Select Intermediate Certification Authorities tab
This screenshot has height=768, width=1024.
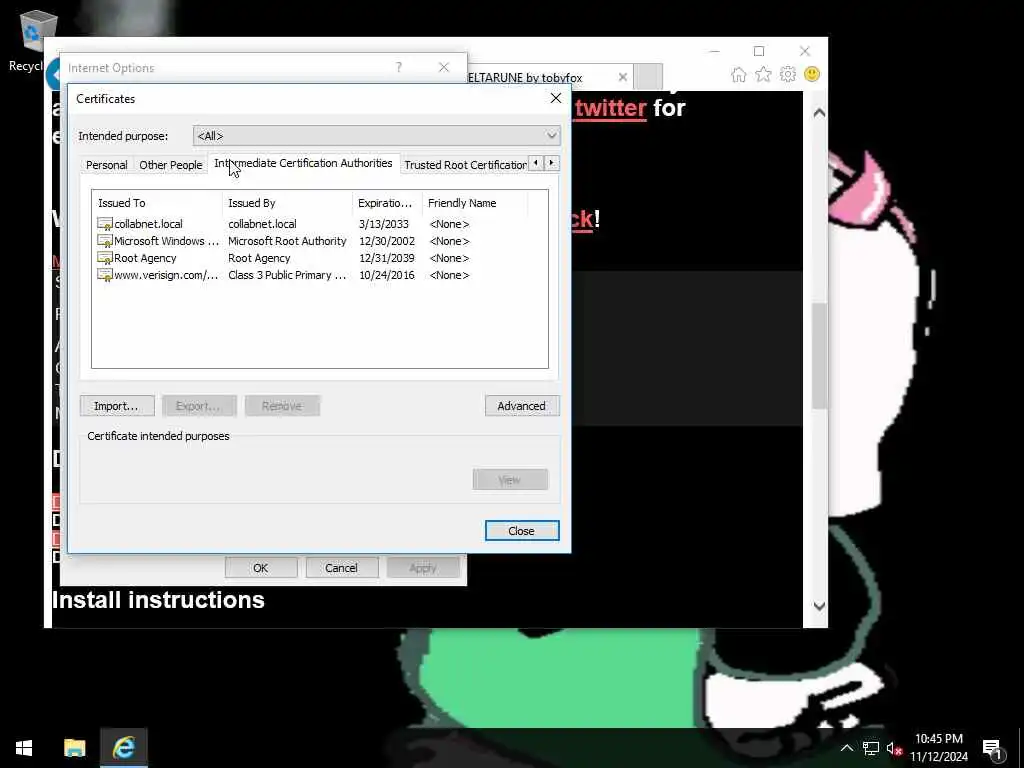click(x=303, y=163)
